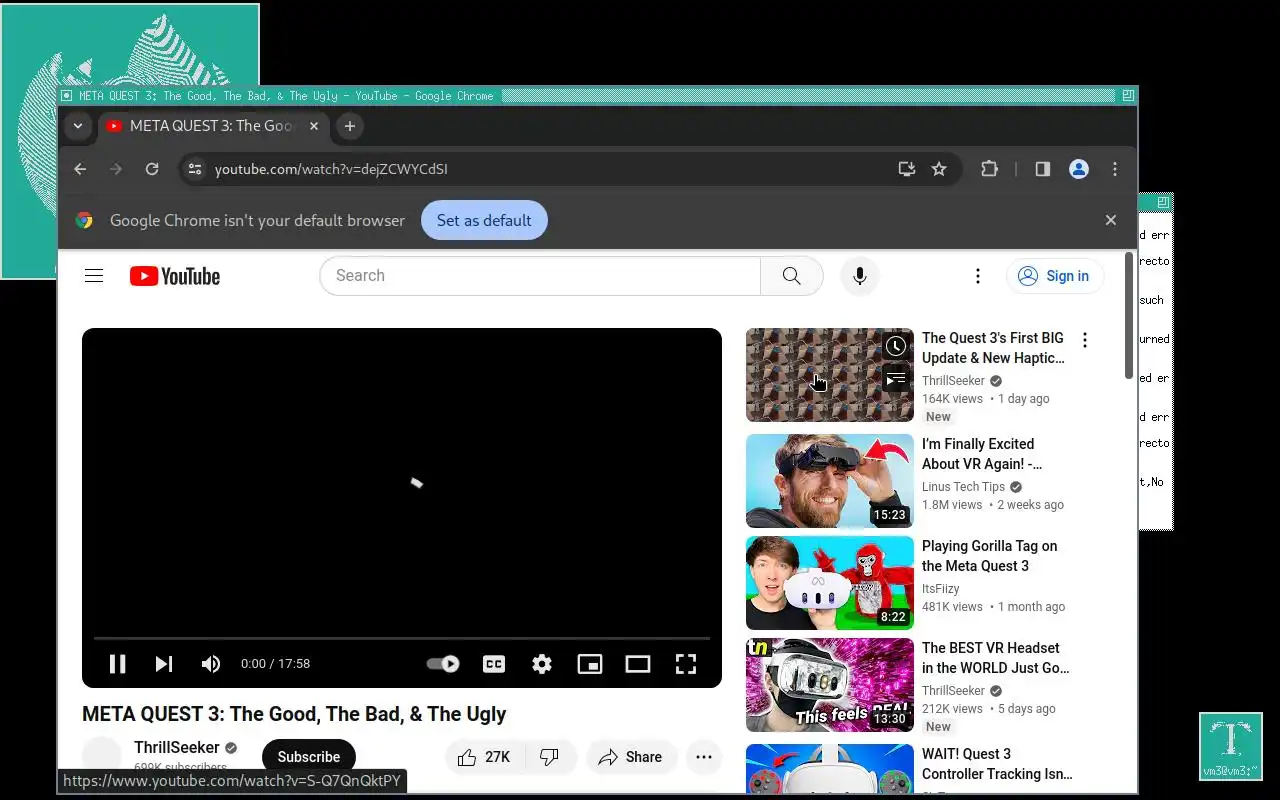
Task: Dismiss the default browser infobar
Action: click(x=1110, y=220)
